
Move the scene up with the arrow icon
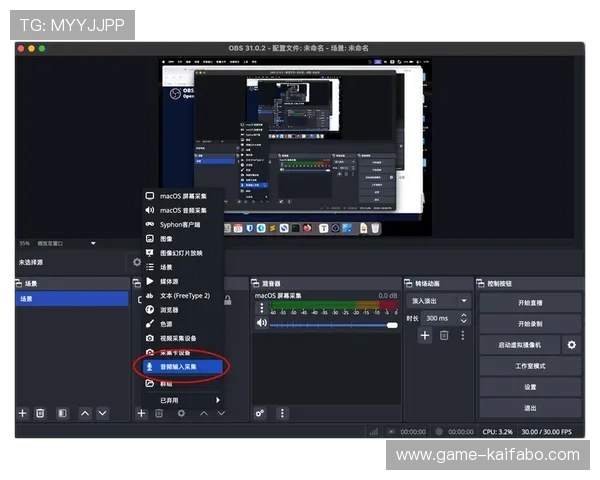pos(85,413)
